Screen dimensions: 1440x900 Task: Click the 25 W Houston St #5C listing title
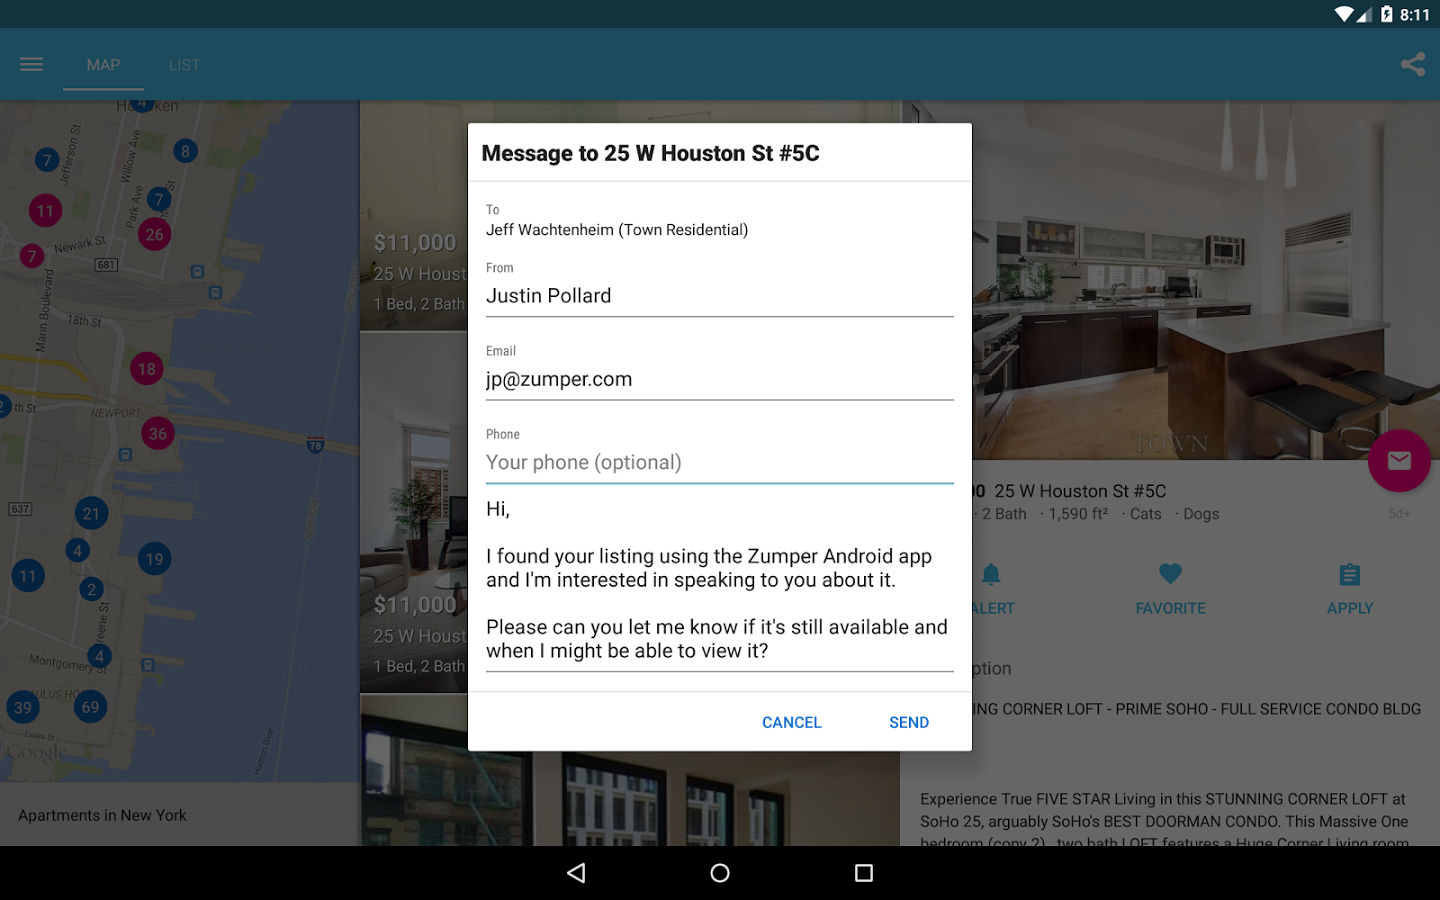coord(1080,491)
